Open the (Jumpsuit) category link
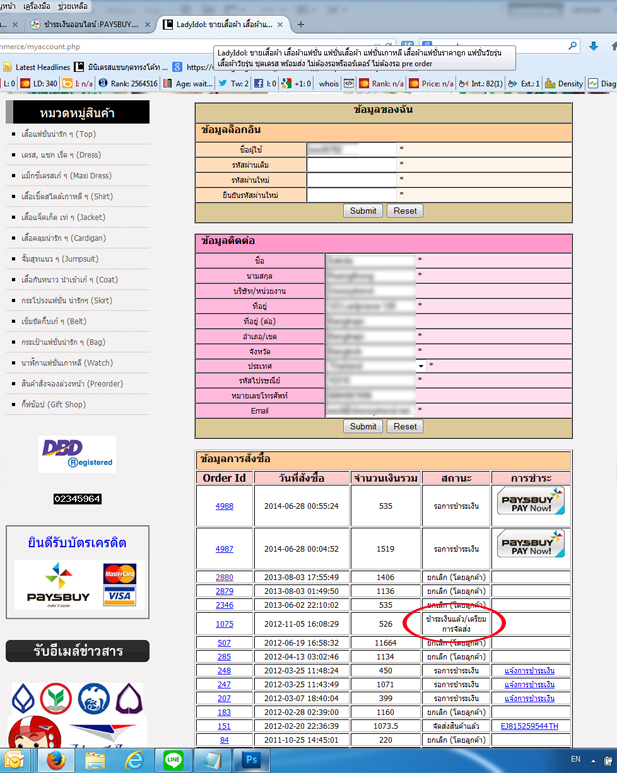Screen dimensions: 617x773 point(60,259)
